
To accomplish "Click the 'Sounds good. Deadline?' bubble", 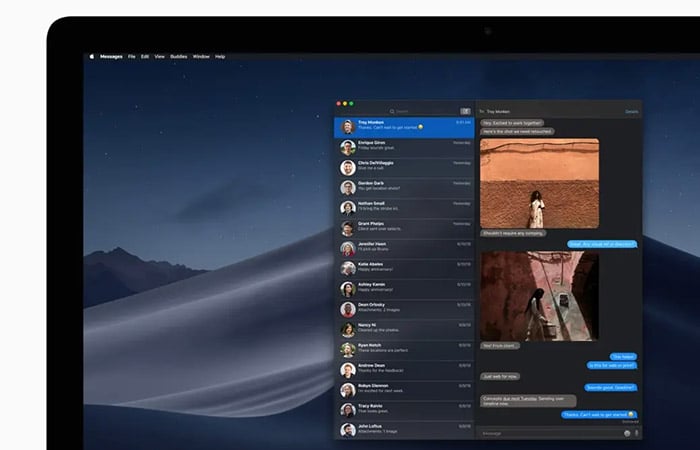I will [x=611, y=388].
